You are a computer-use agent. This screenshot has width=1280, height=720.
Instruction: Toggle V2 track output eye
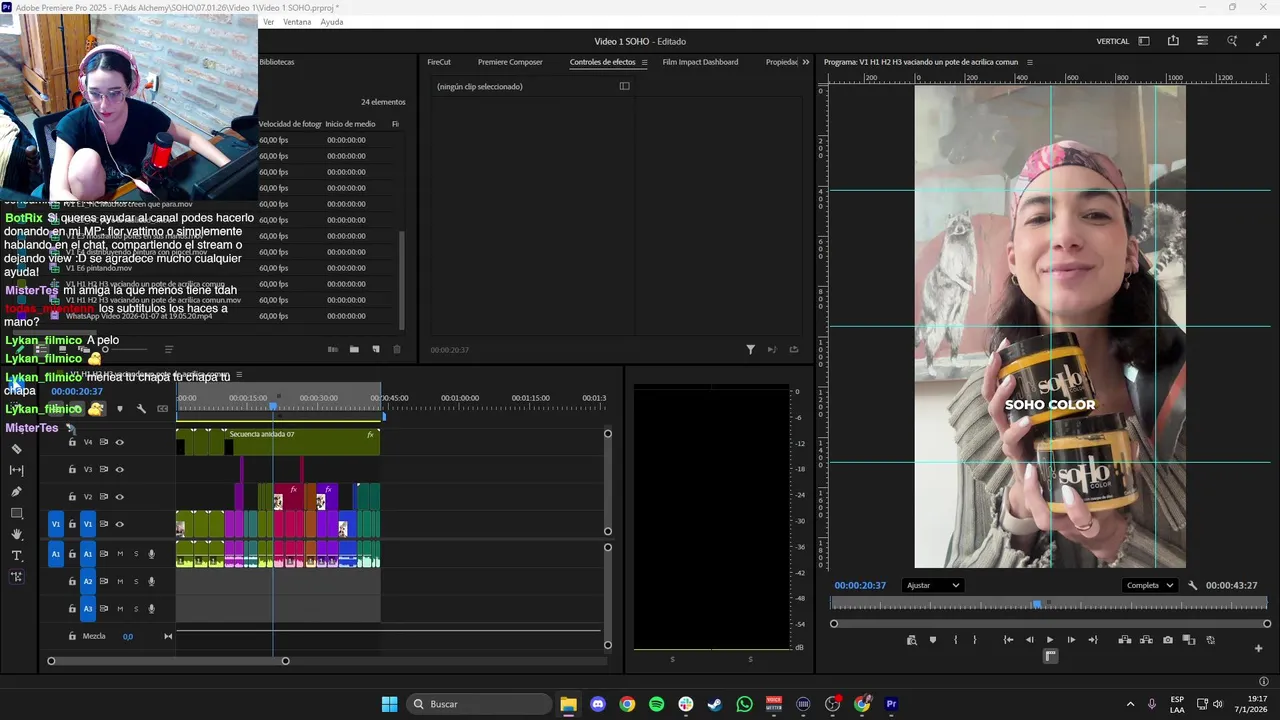119,497
